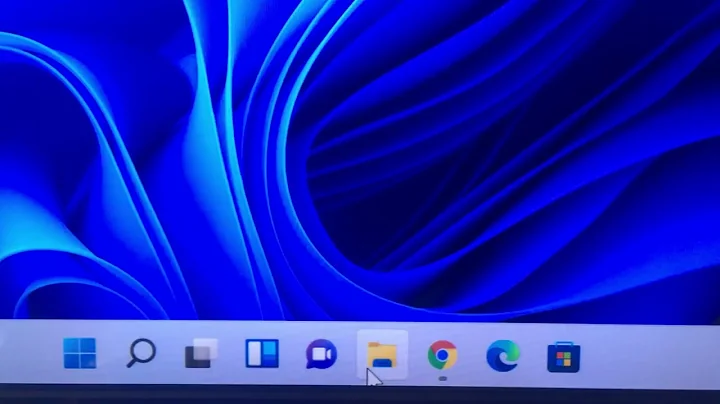Open File Explorer from taskbar
Viewport: 720px width, 404px height.
coord(382,355)
